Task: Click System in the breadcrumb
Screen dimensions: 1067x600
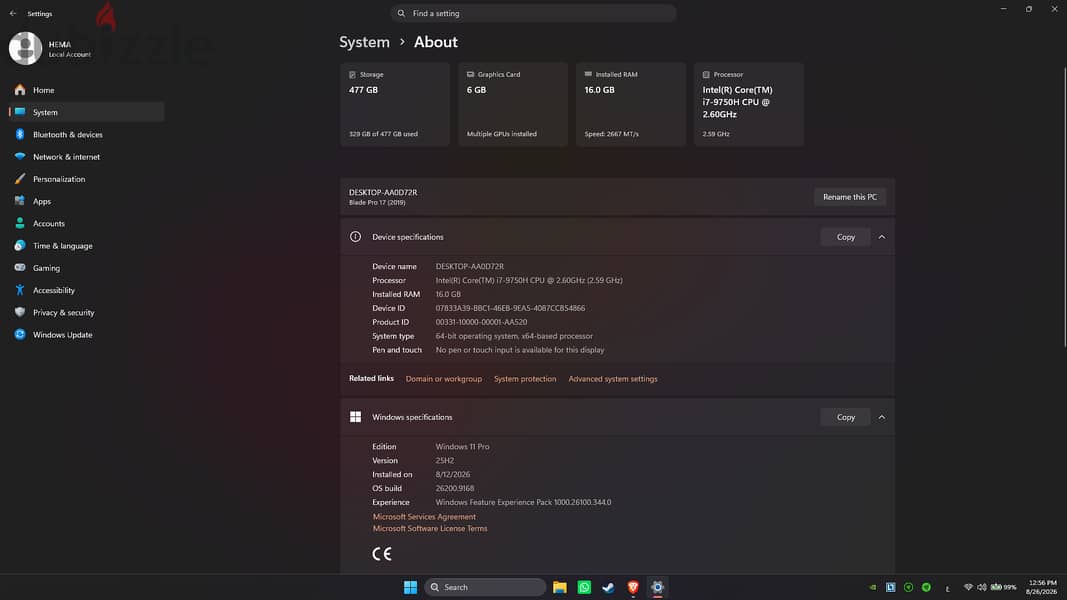Action: tap(364, 42)
